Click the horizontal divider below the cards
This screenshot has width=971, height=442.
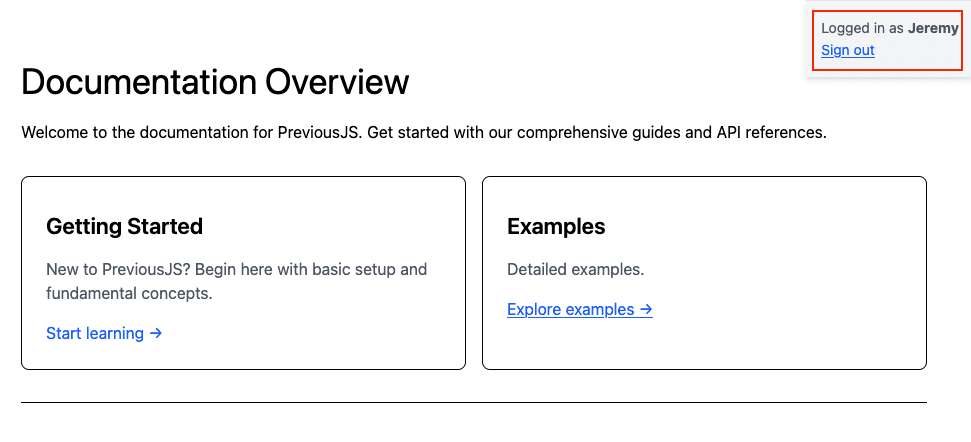474,402
